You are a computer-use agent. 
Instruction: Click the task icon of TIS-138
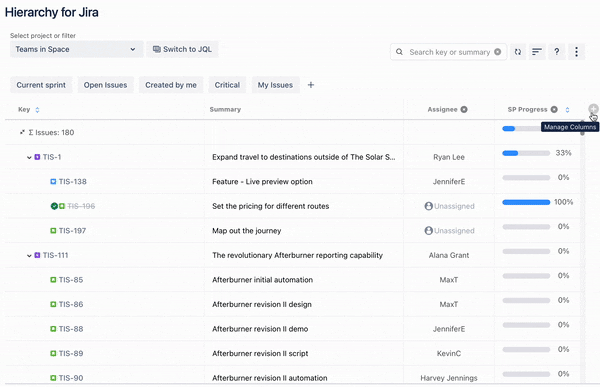(x=53, y=181)
